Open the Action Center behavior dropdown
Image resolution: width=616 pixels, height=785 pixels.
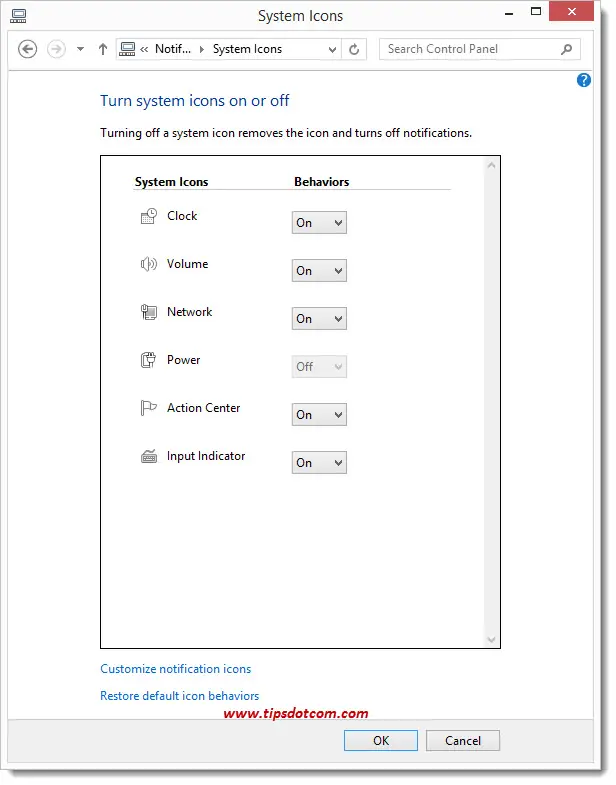[319, 415]
